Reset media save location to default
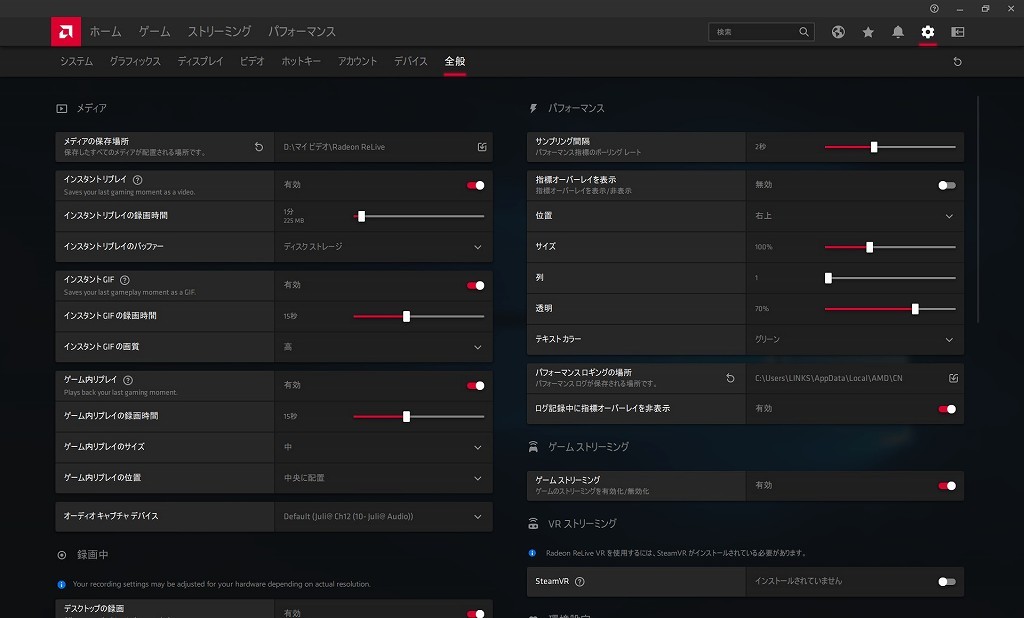 click(x=259, y=147)
